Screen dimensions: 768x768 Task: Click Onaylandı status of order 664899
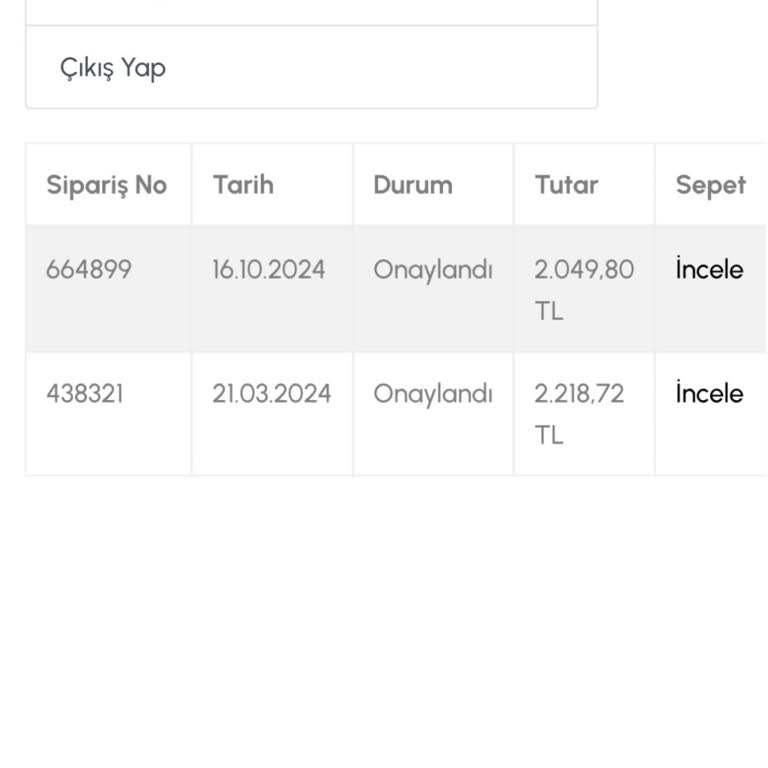pos(433,270)
